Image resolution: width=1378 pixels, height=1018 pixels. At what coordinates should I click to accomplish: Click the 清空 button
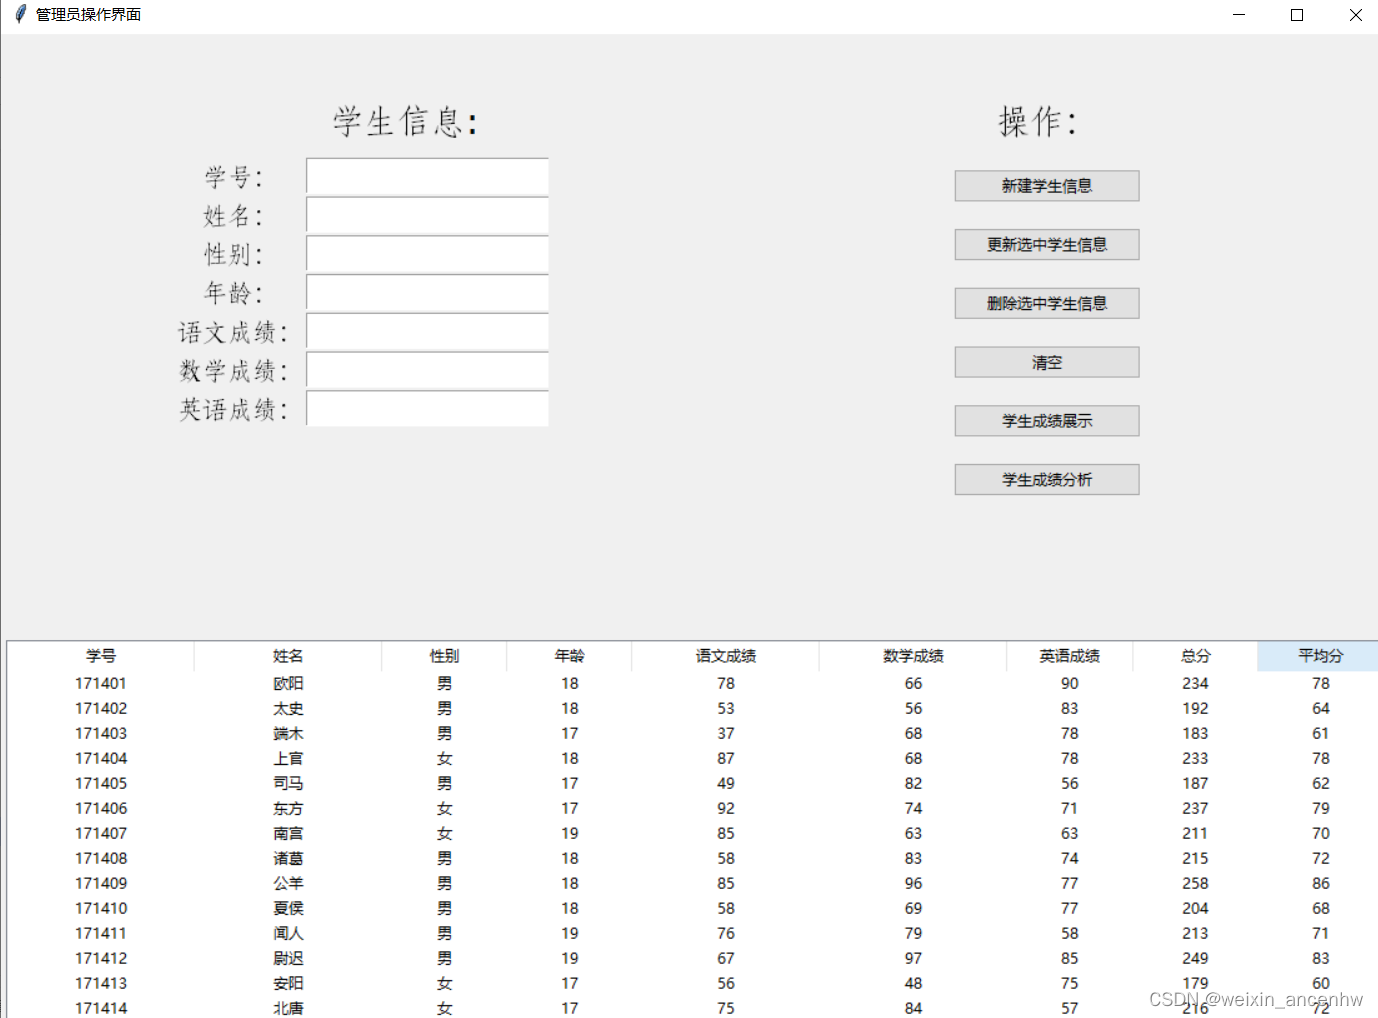(1047, 362)
